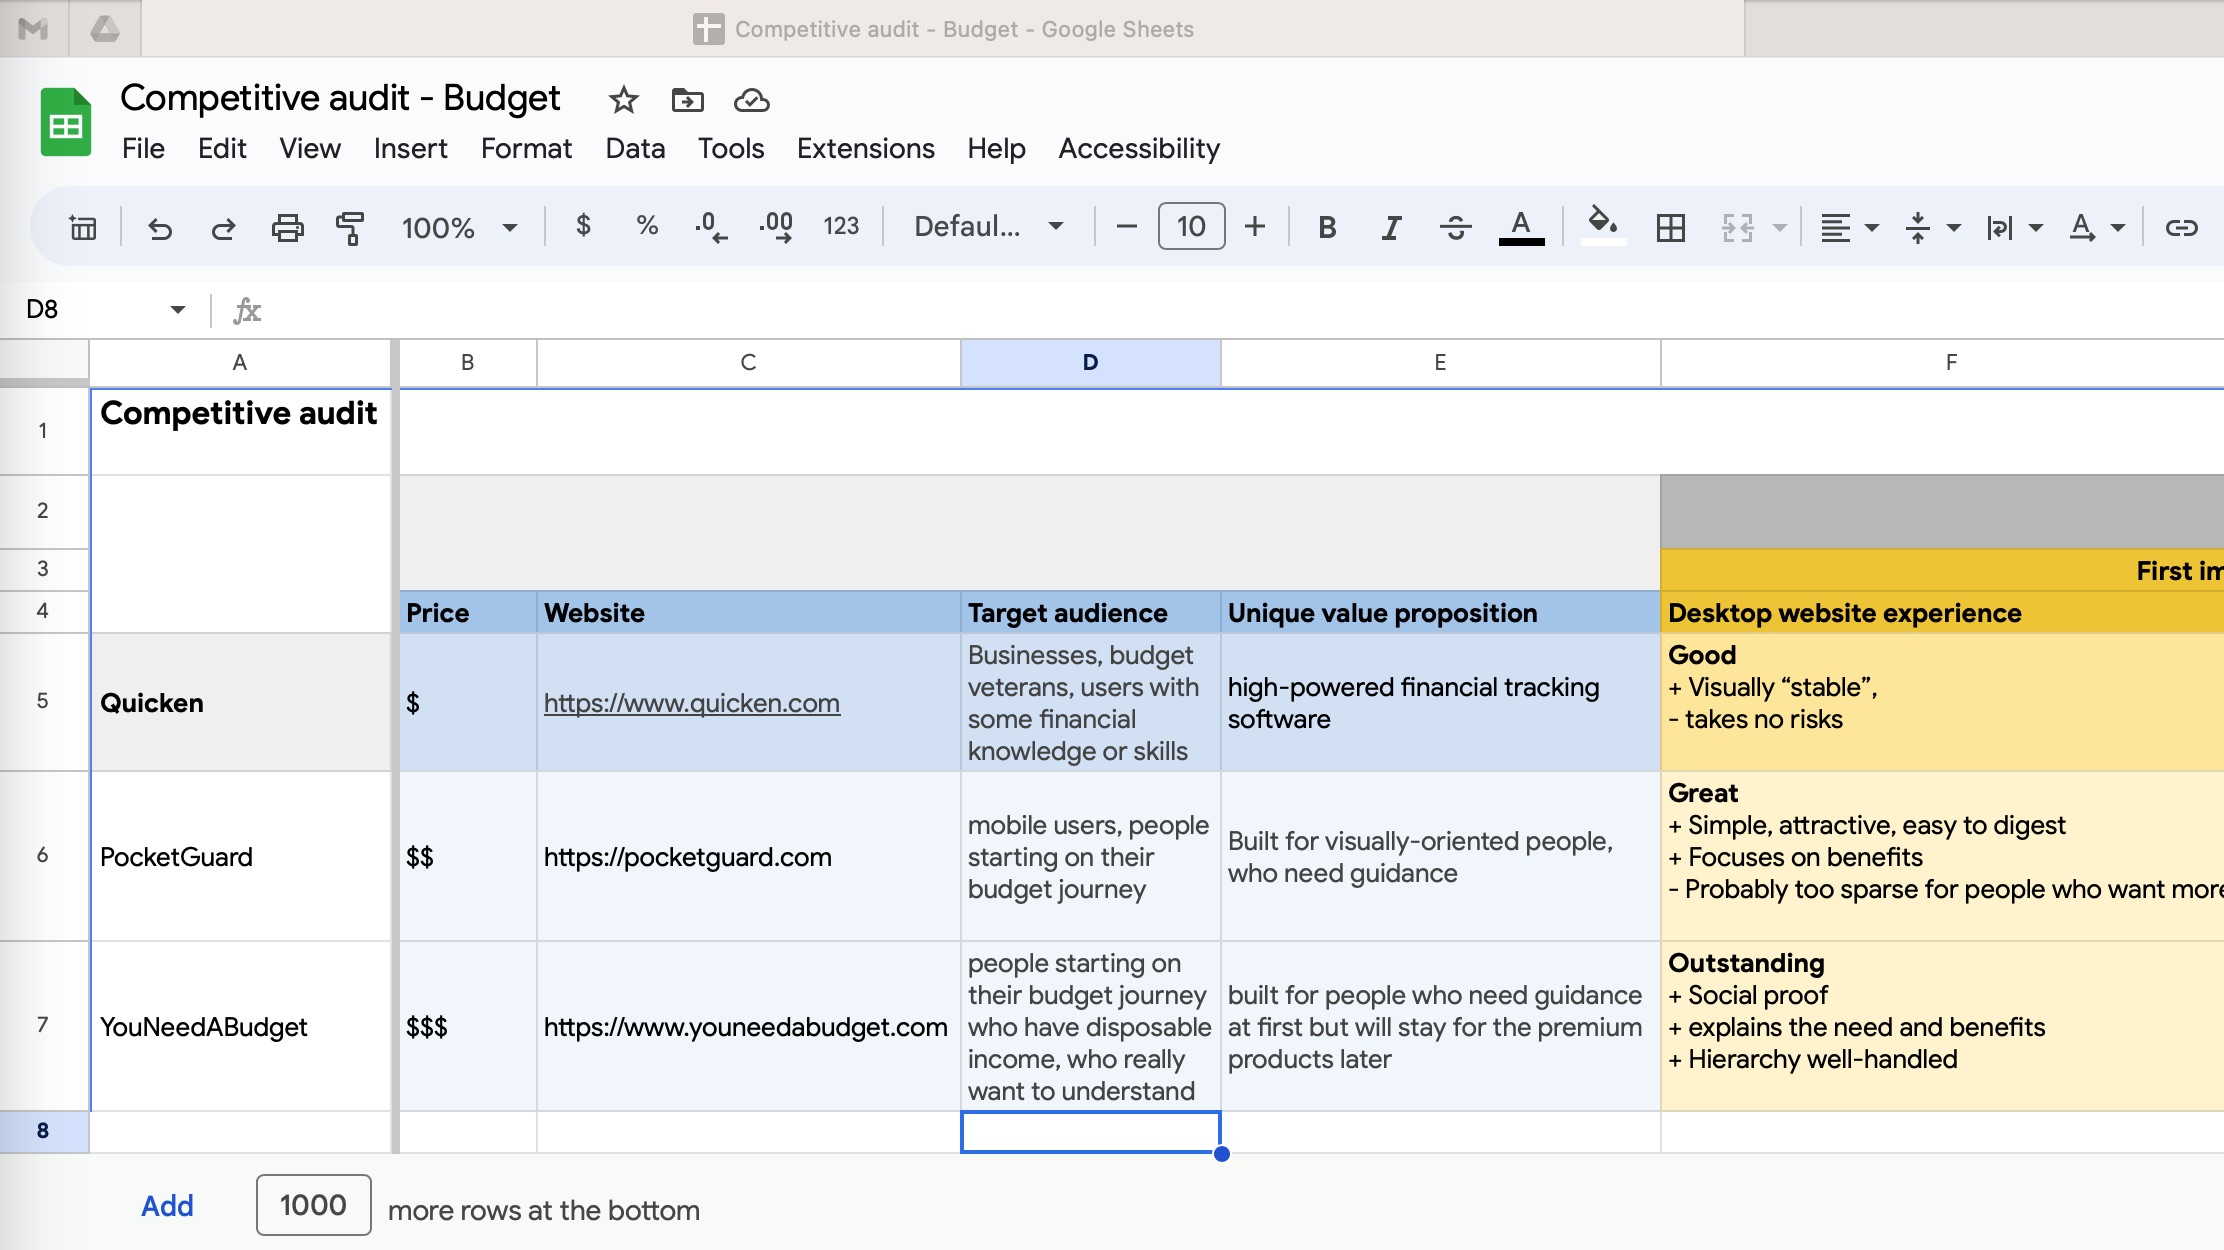Increase decimal places
Screen dimensions: 2224x1250
pos(776,227)
